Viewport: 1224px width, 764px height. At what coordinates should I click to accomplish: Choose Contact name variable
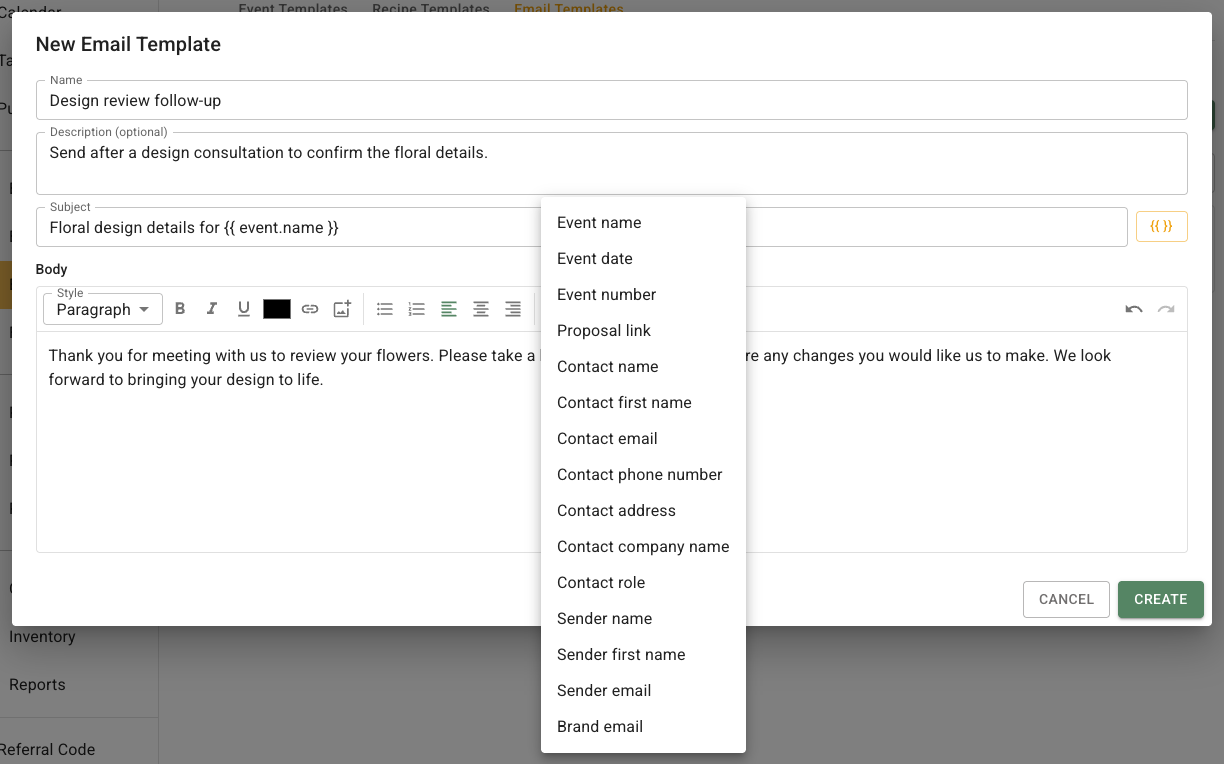pyautogui.click(x=643, y=366)
